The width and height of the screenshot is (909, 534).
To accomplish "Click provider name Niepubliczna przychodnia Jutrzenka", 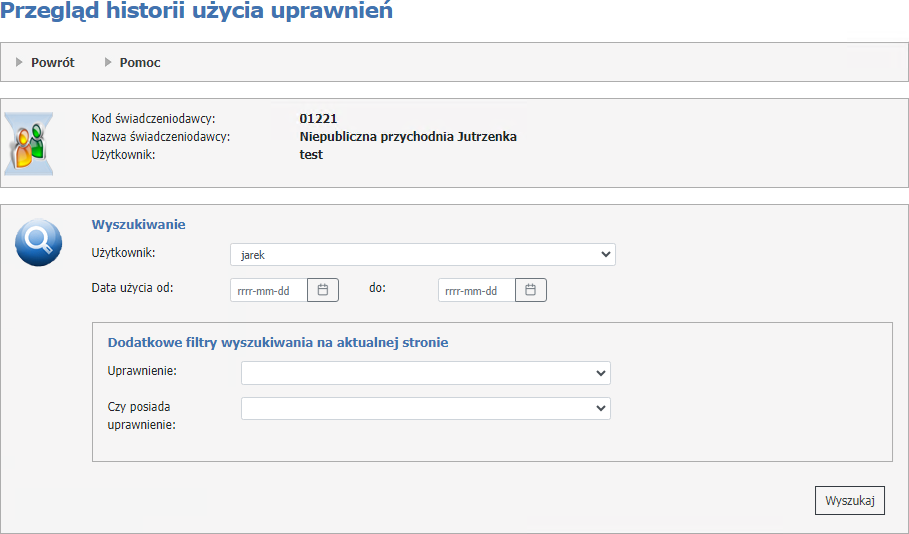I will [x=408, y=137].
